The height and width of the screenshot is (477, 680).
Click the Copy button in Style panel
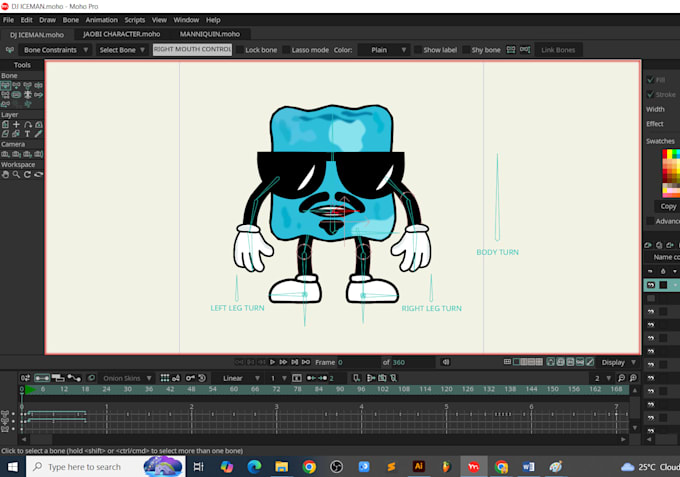(x=668, y=206)
